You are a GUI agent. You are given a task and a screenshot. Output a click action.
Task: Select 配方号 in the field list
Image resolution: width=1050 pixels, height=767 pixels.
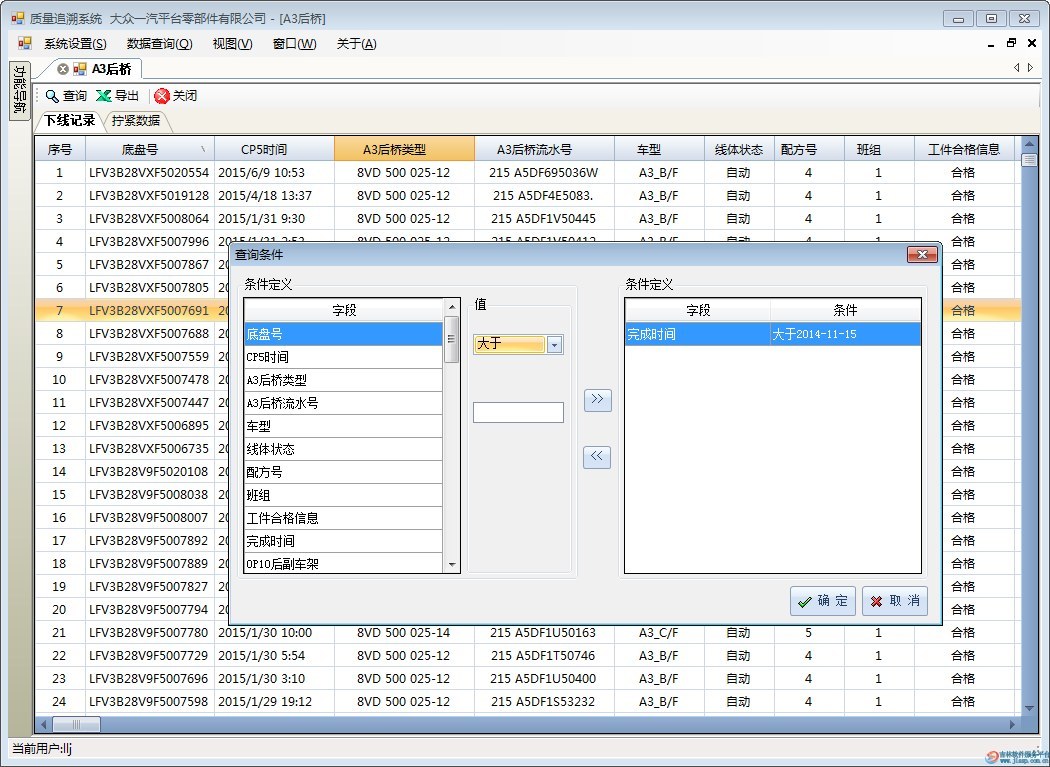tap(343, 472)
